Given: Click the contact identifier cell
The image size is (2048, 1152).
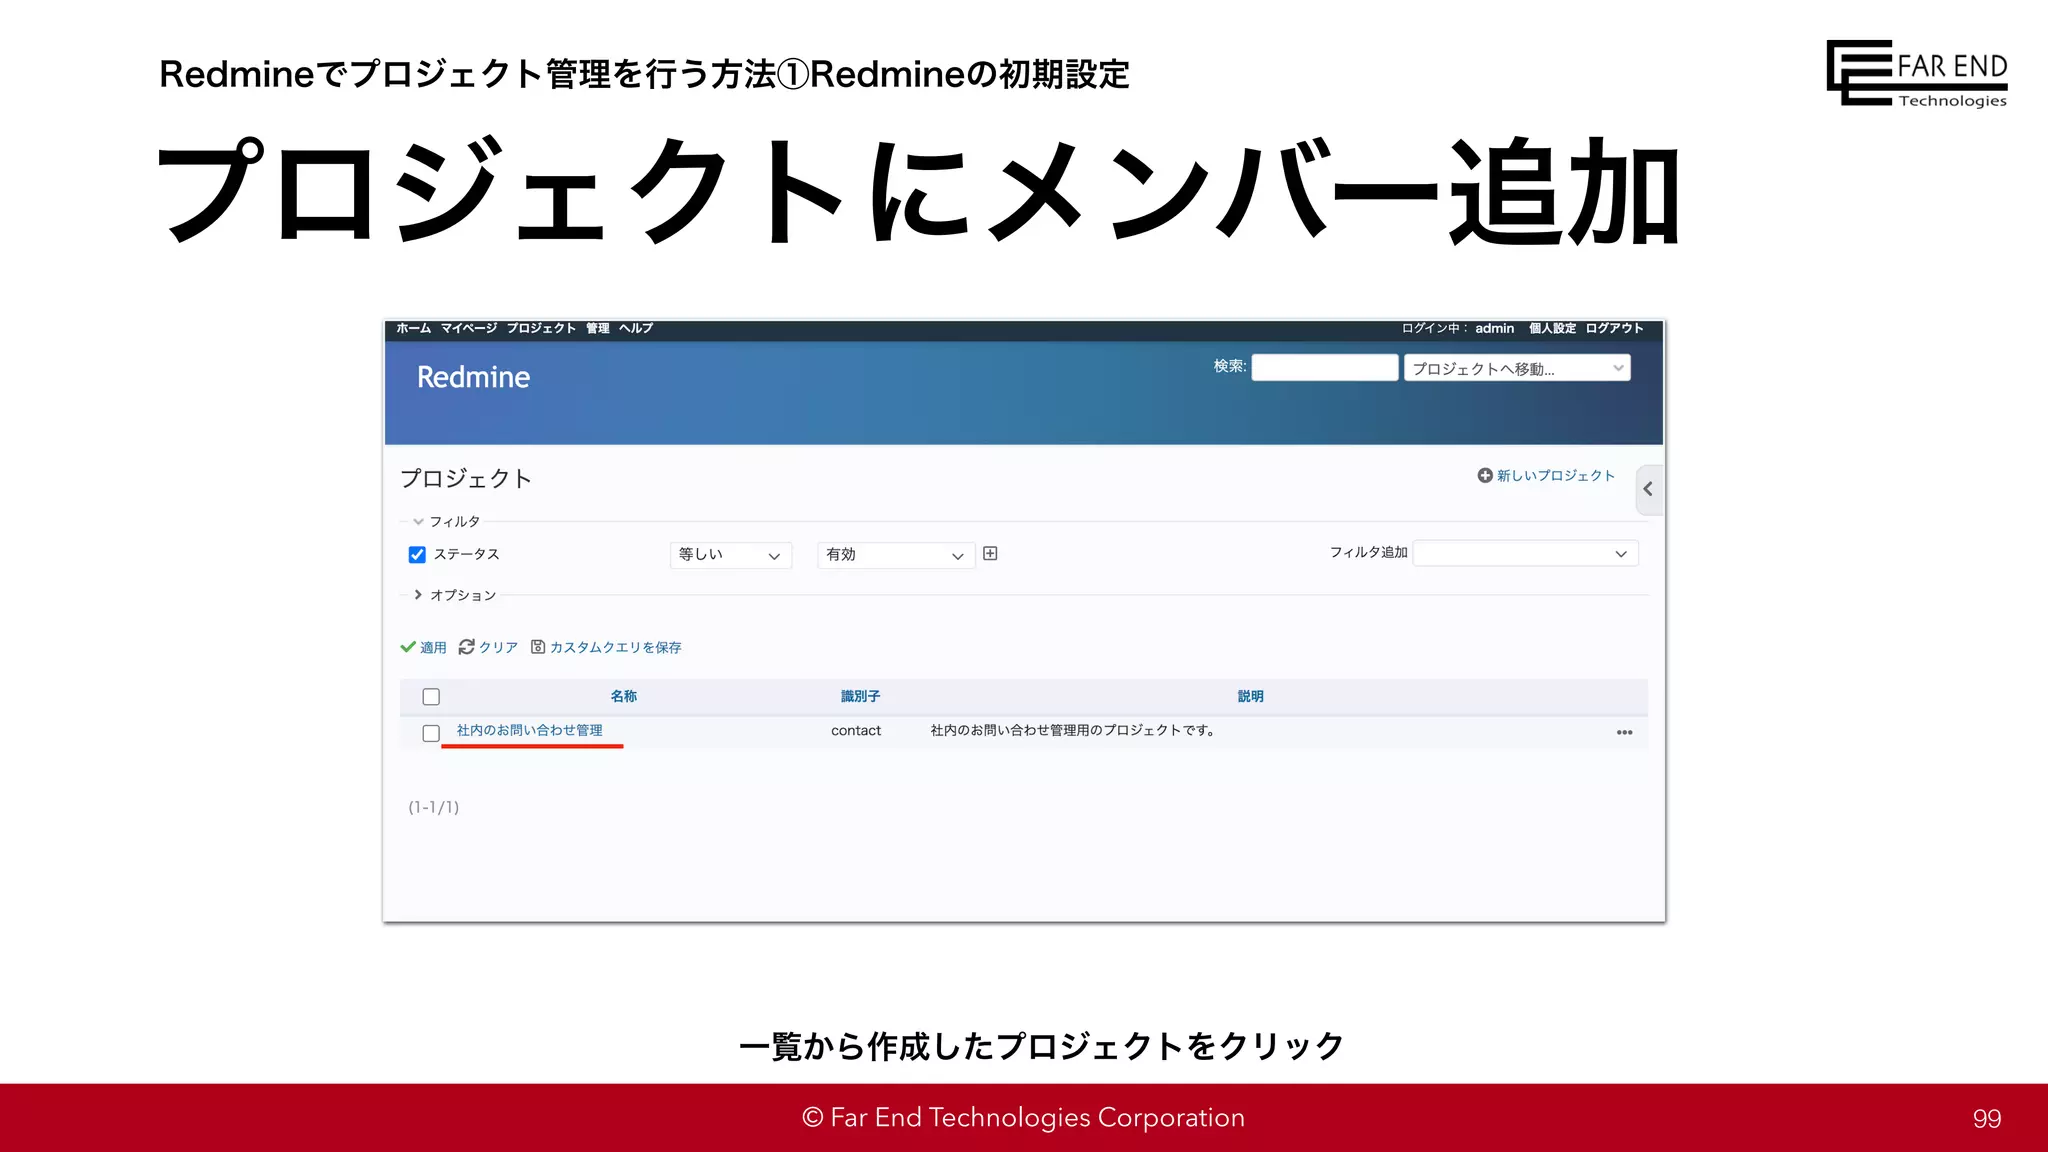Looking at the screenshot, I should (856, 731).
